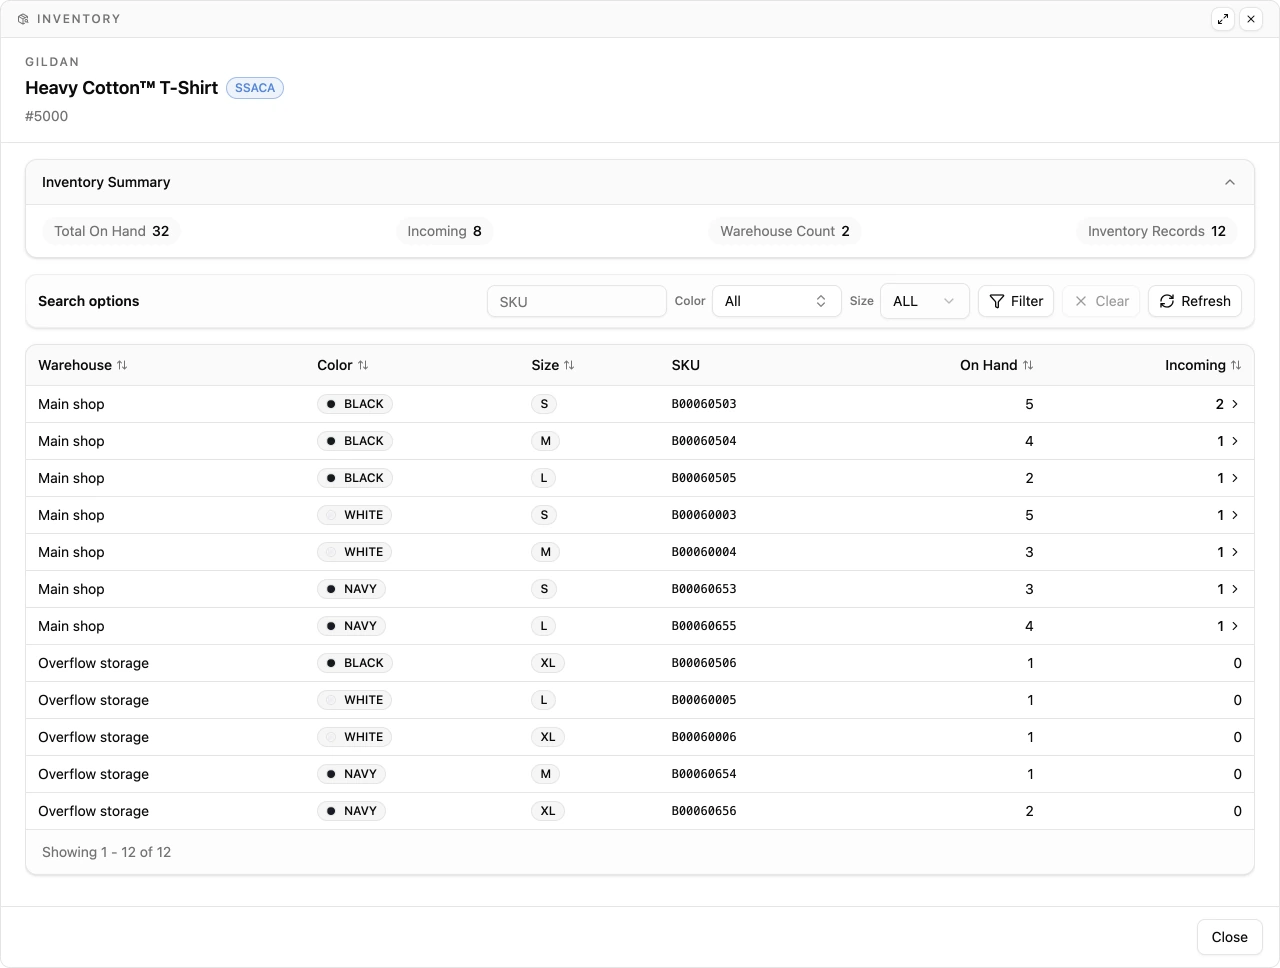Open incoming chevron for SKU B00060655

pyautogui.click(x=1235, y=626)
